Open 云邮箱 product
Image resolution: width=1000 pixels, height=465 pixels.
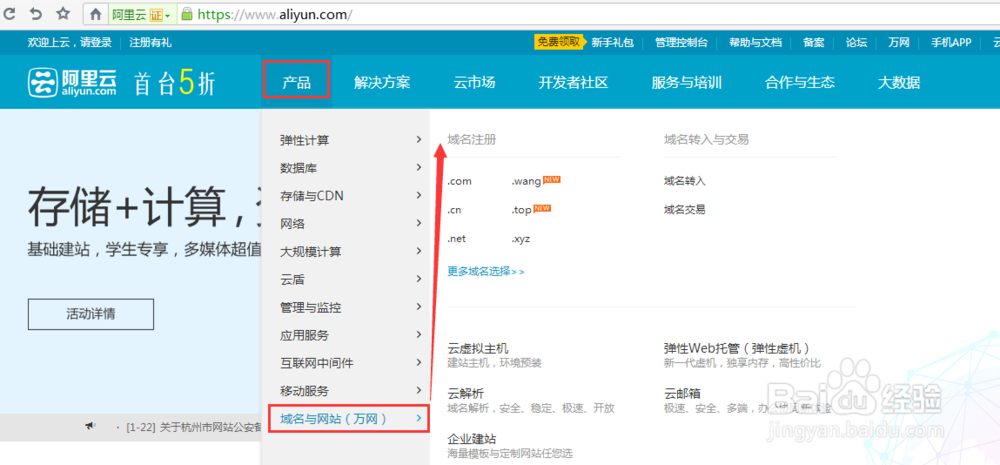[x=682, y=393]
